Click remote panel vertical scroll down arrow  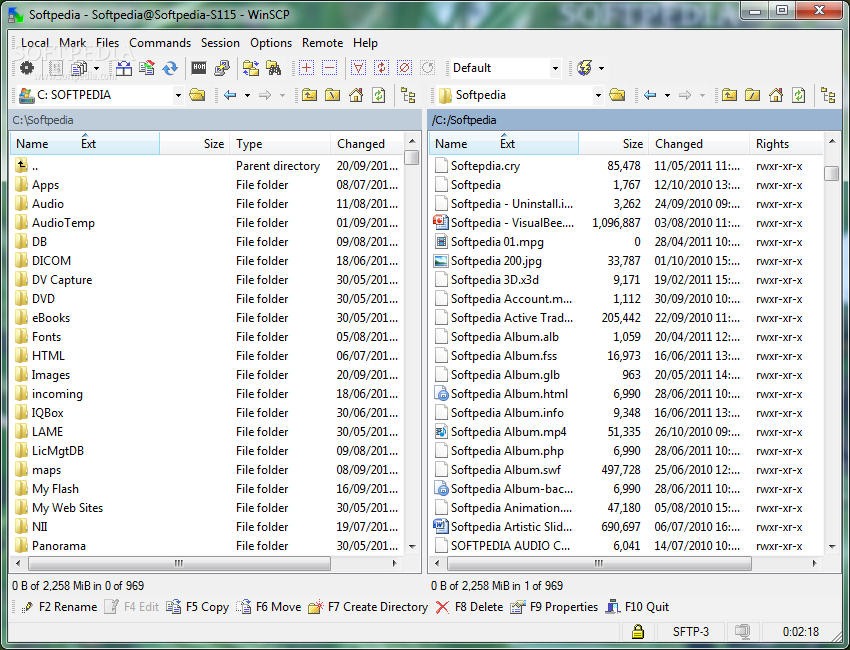tap(832, 546)
